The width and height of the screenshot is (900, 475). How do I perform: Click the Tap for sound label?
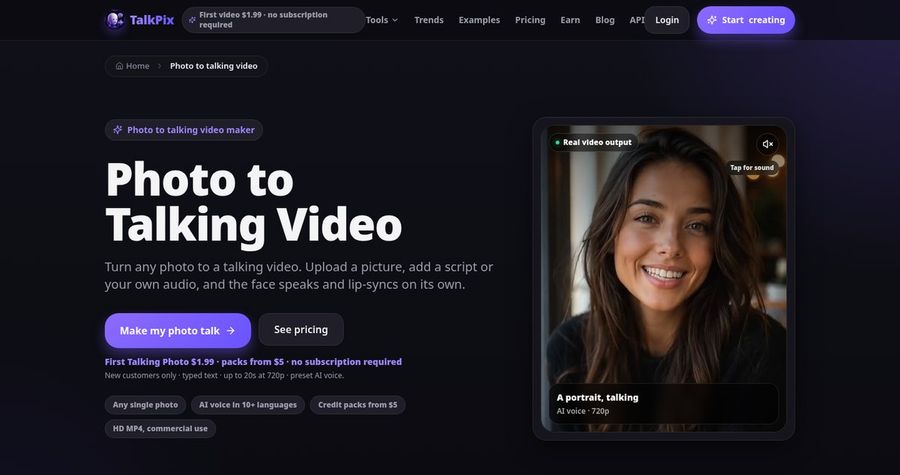click(751, 168)
